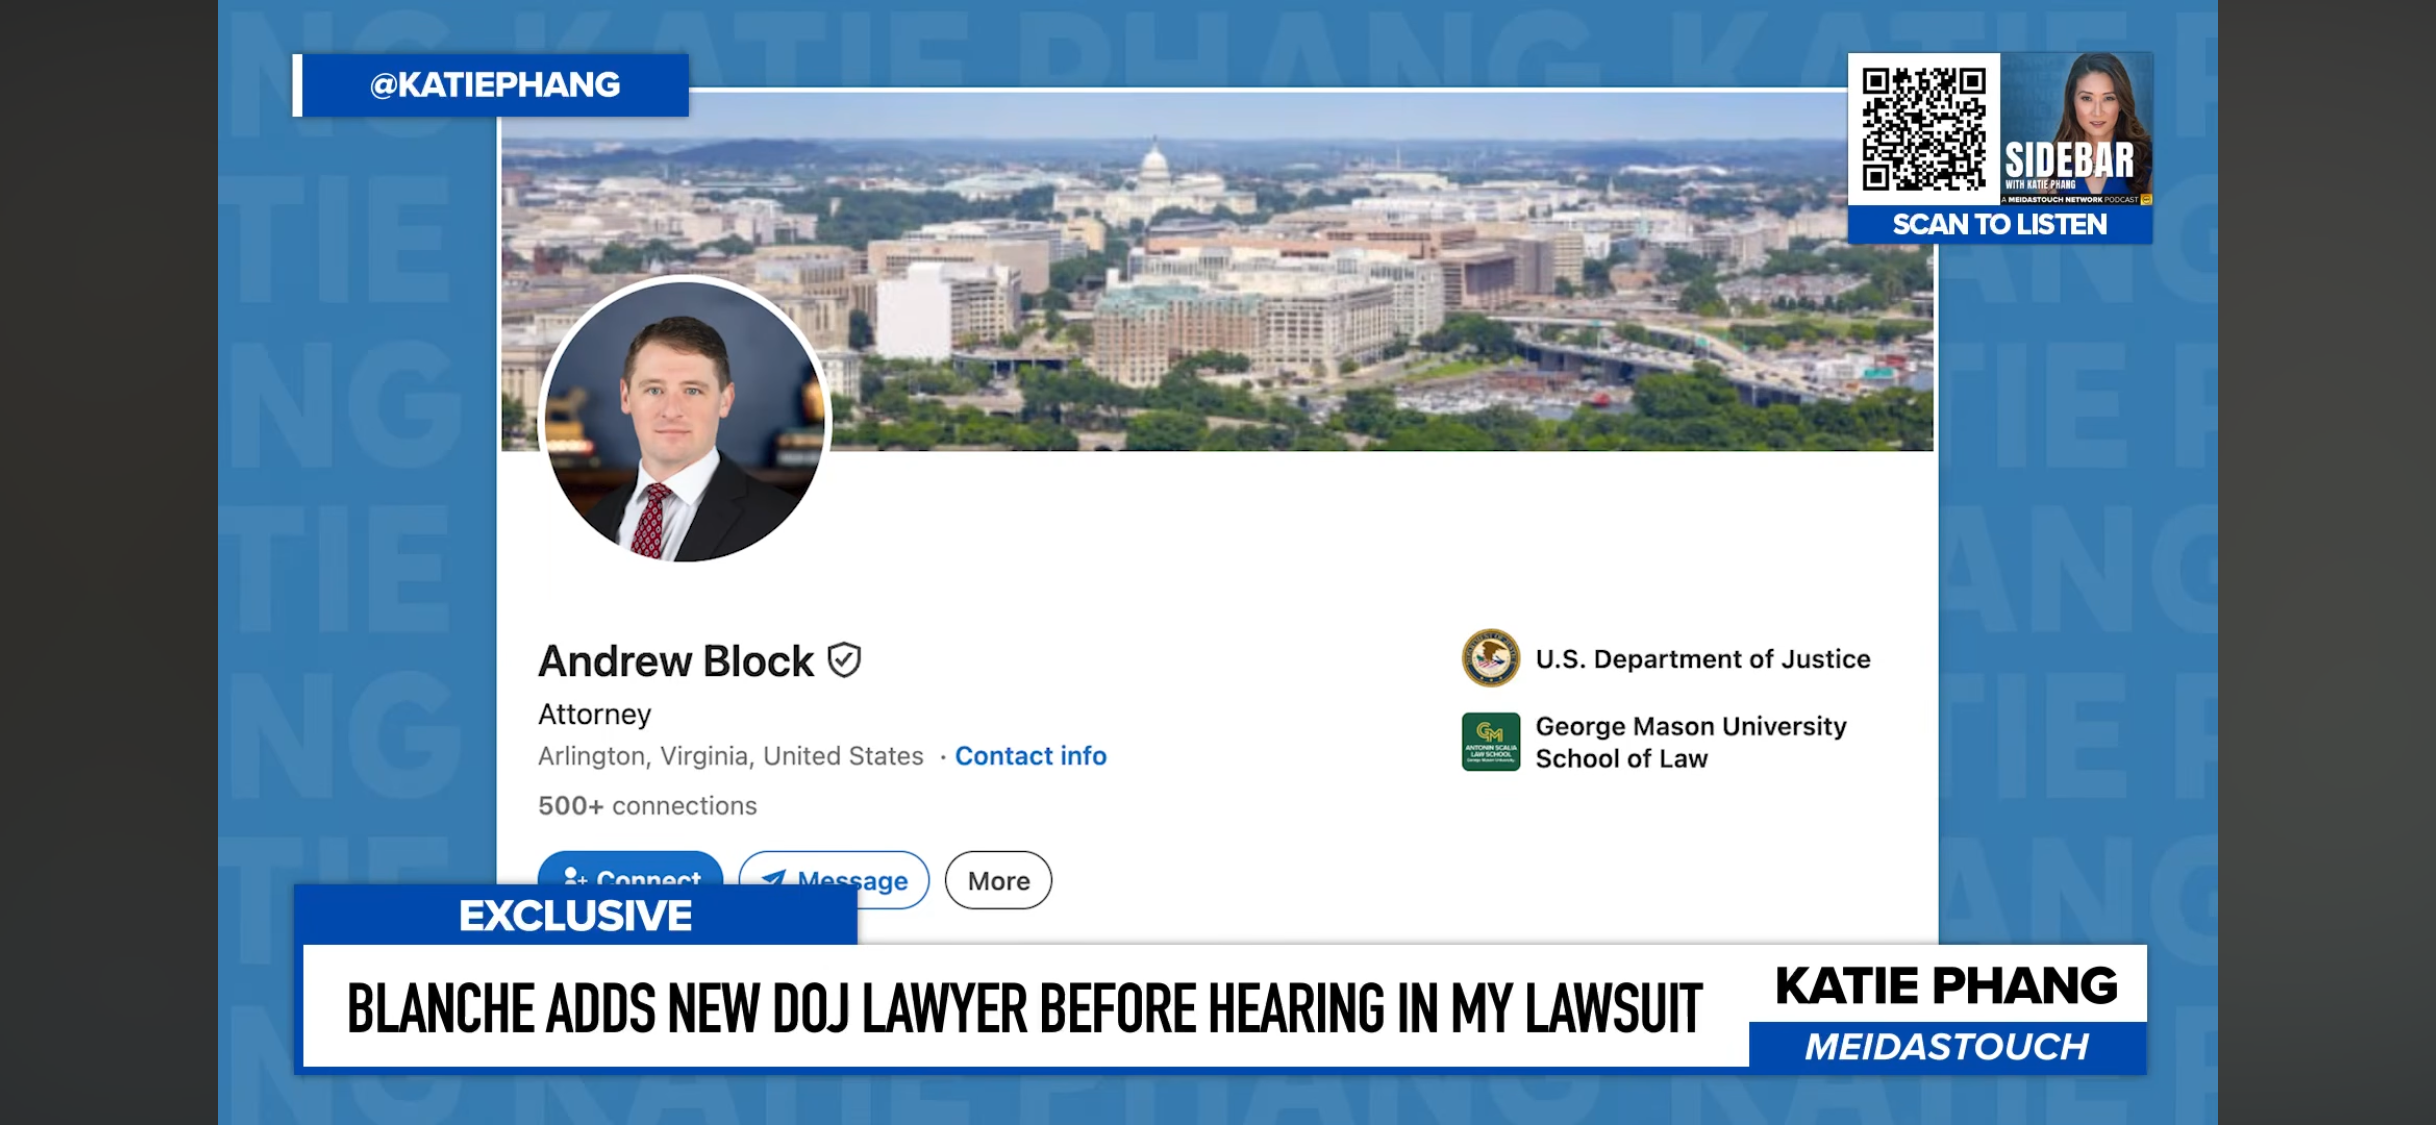2436x1125 pixels.
Task: Click the Attorney headline text
Action: 594,714
